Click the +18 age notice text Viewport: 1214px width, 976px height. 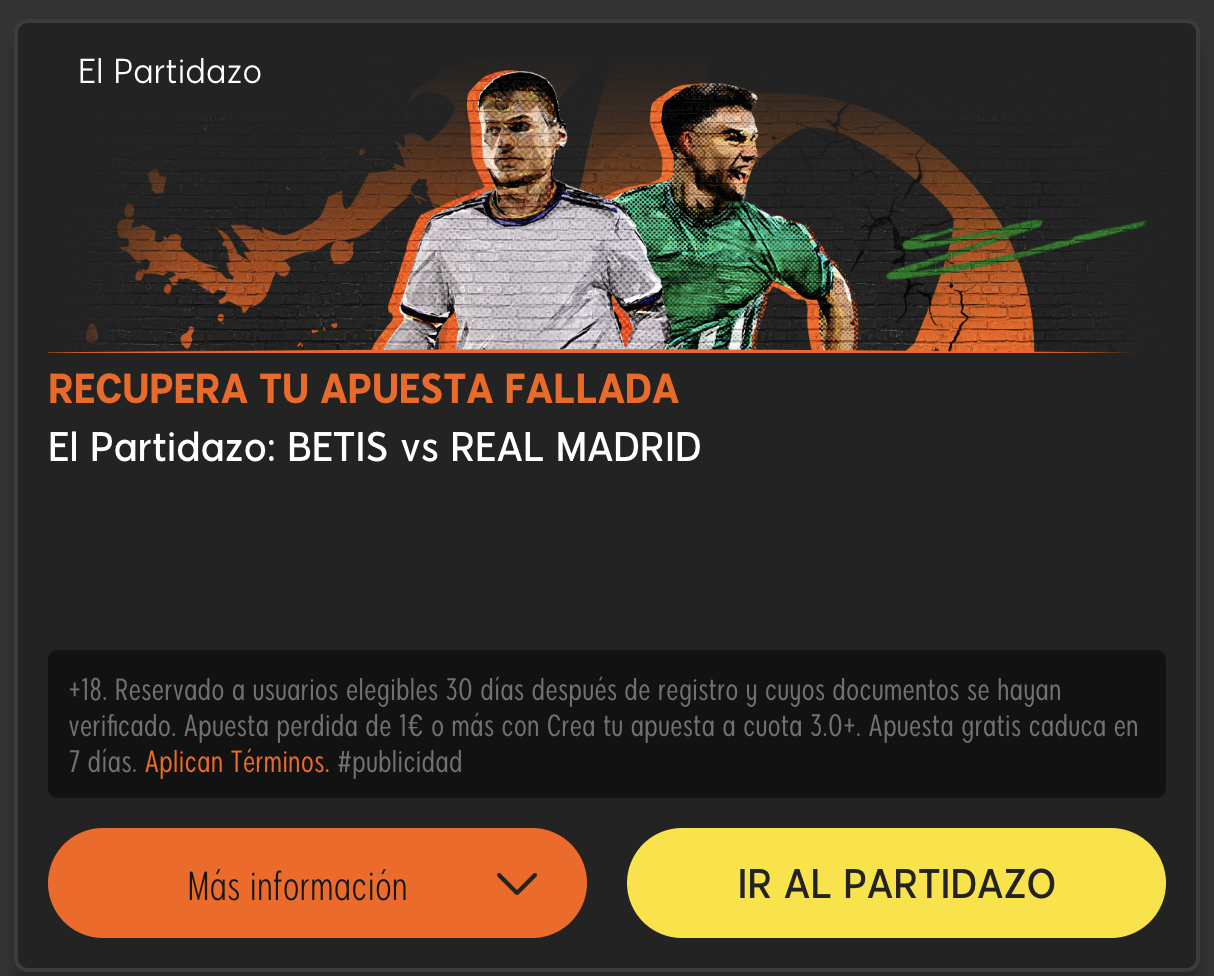coord(88,691)
